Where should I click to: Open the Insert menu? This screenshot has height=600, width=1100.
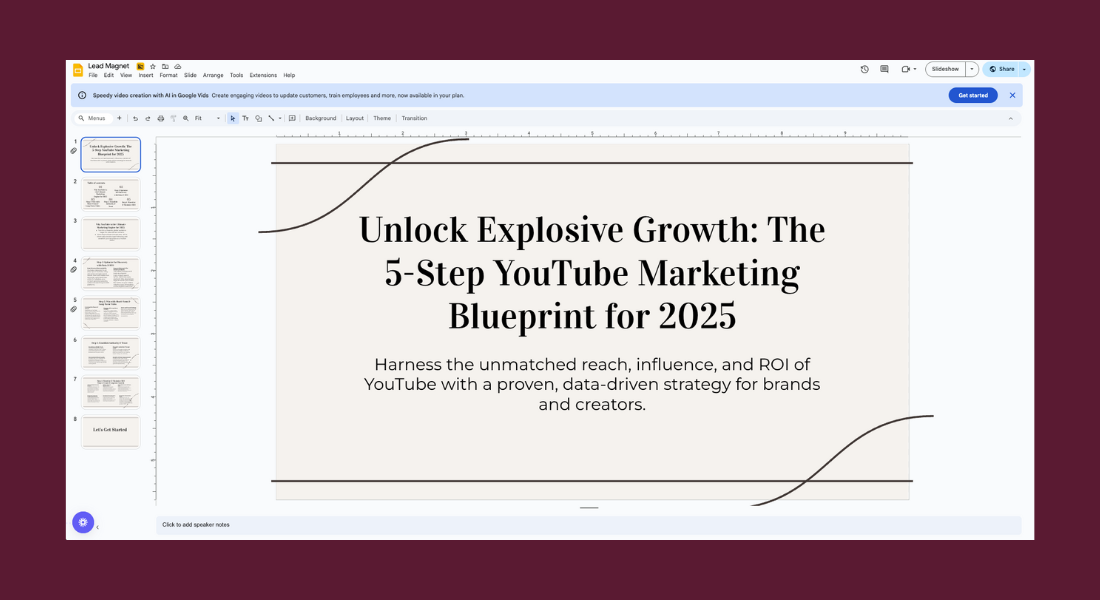click(x=146, y=75)
